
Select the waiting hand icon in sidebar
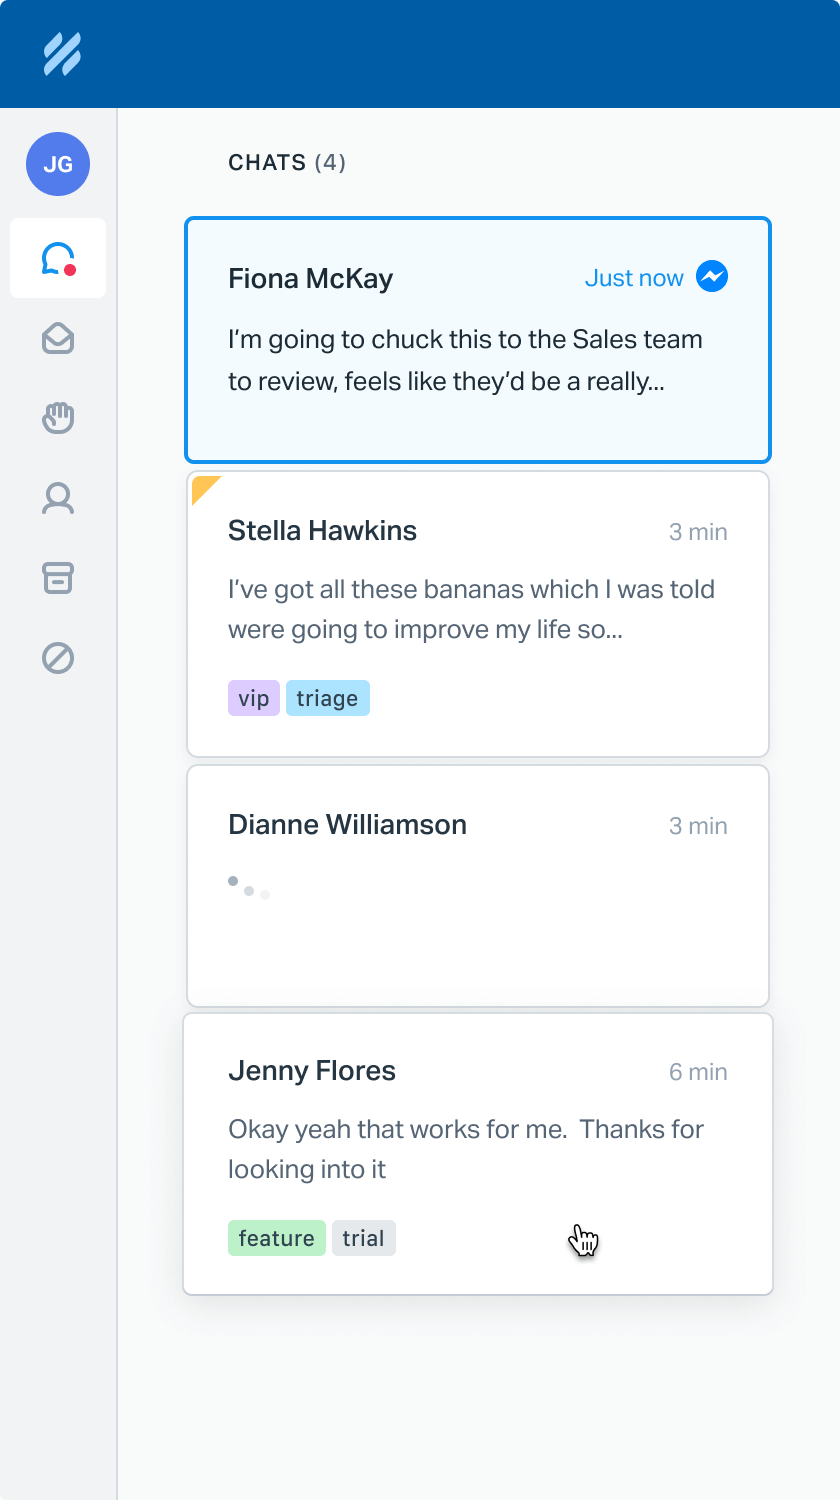[x=57, y=418]
